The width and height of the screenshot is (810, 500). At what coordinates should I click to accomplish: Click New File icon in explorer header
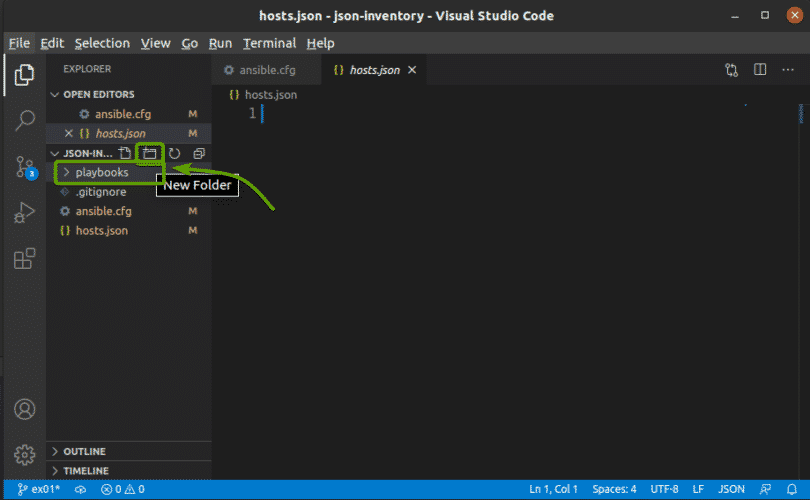[x=124, y=153]
